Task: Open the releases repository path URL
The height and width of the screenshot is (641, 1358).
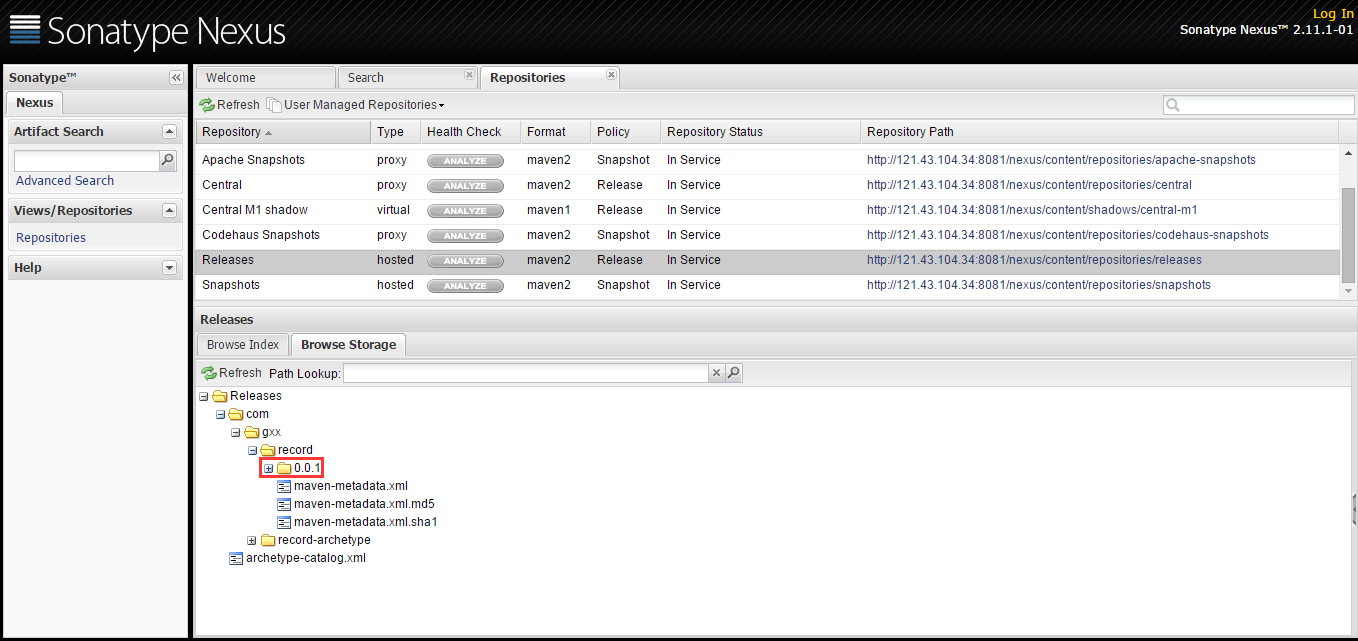Action: click(1034, 260)
